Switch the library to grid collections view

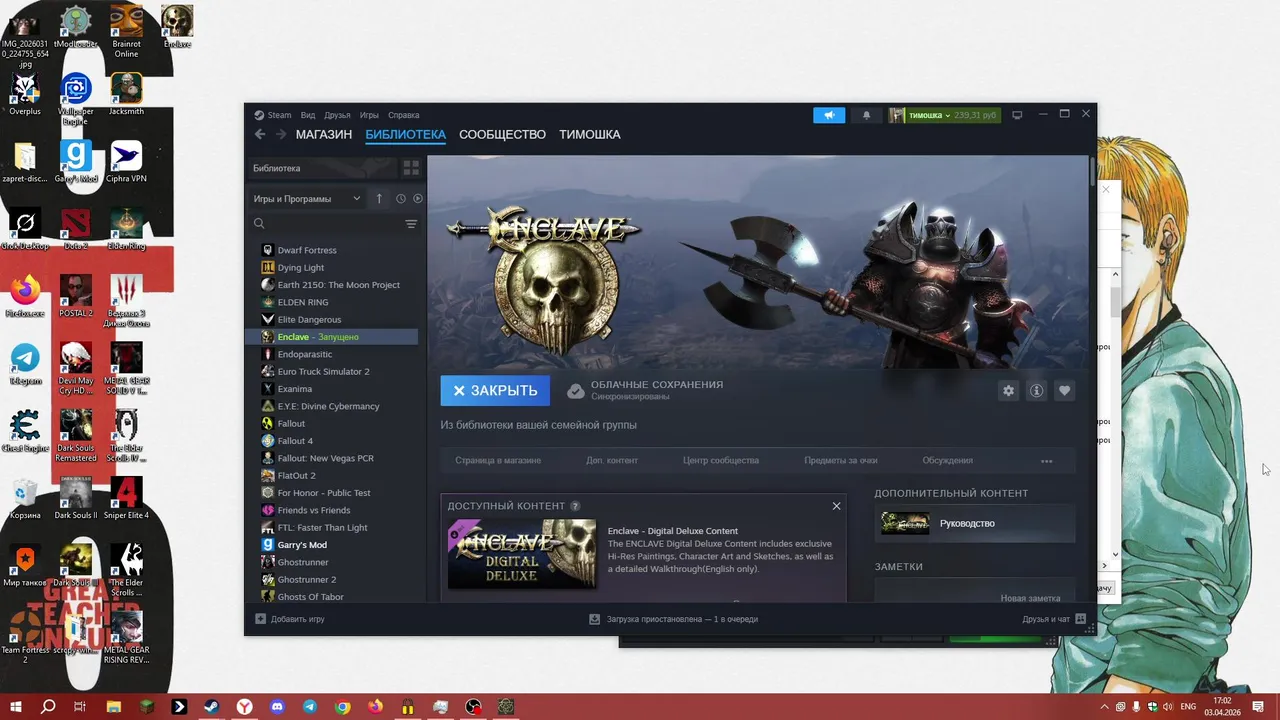[x=411, y=168]
